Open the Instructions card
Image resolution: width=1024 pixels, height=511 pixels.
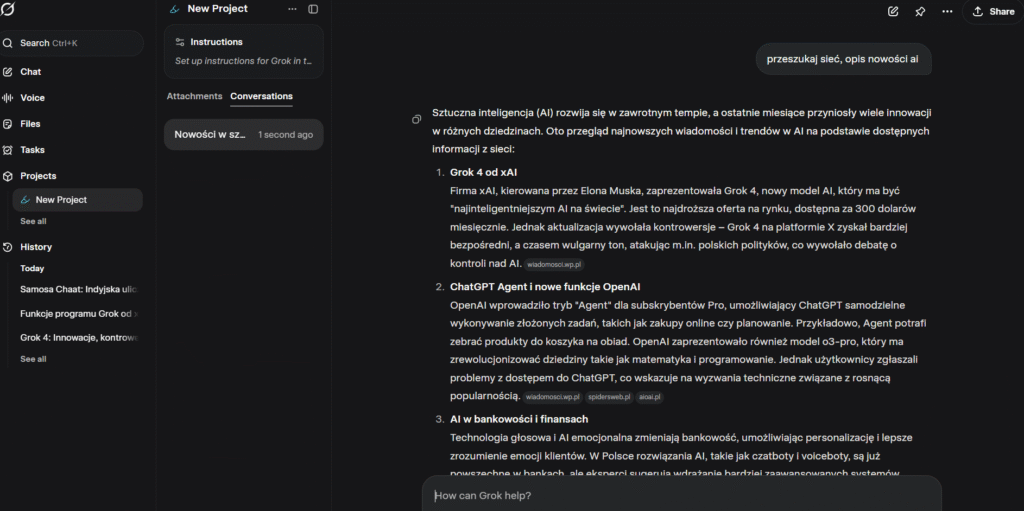pyautogui.click(x=244, y=52)
